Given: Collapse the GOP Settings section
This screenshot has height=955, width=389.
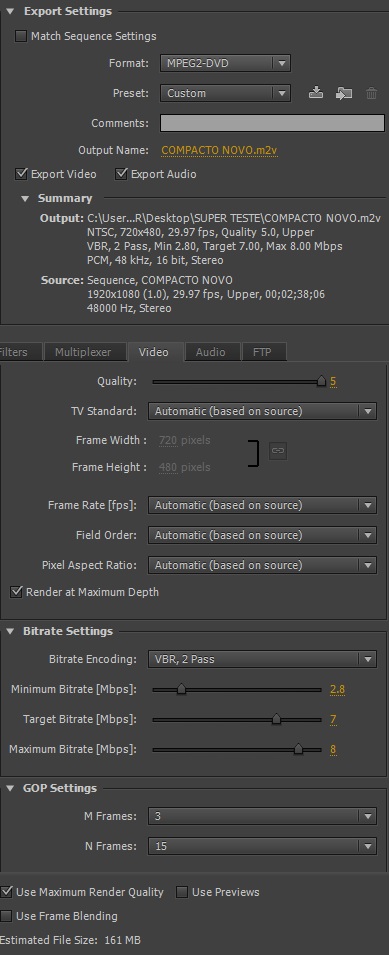Looking at the screenshot, I should pos(10,788).
